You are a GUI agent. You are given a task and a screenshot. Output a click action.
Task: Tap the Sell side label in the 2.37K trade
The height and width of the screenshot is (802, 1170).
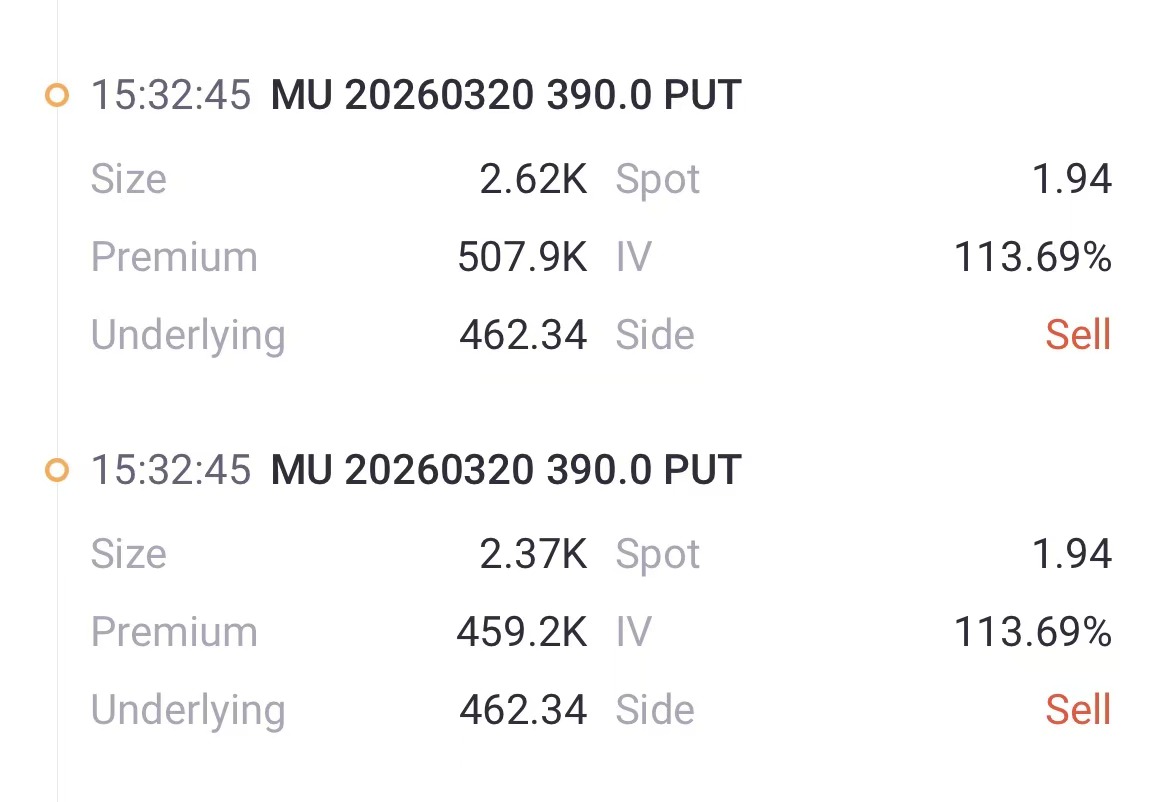pyautogui.click(x=1078, y=710)
